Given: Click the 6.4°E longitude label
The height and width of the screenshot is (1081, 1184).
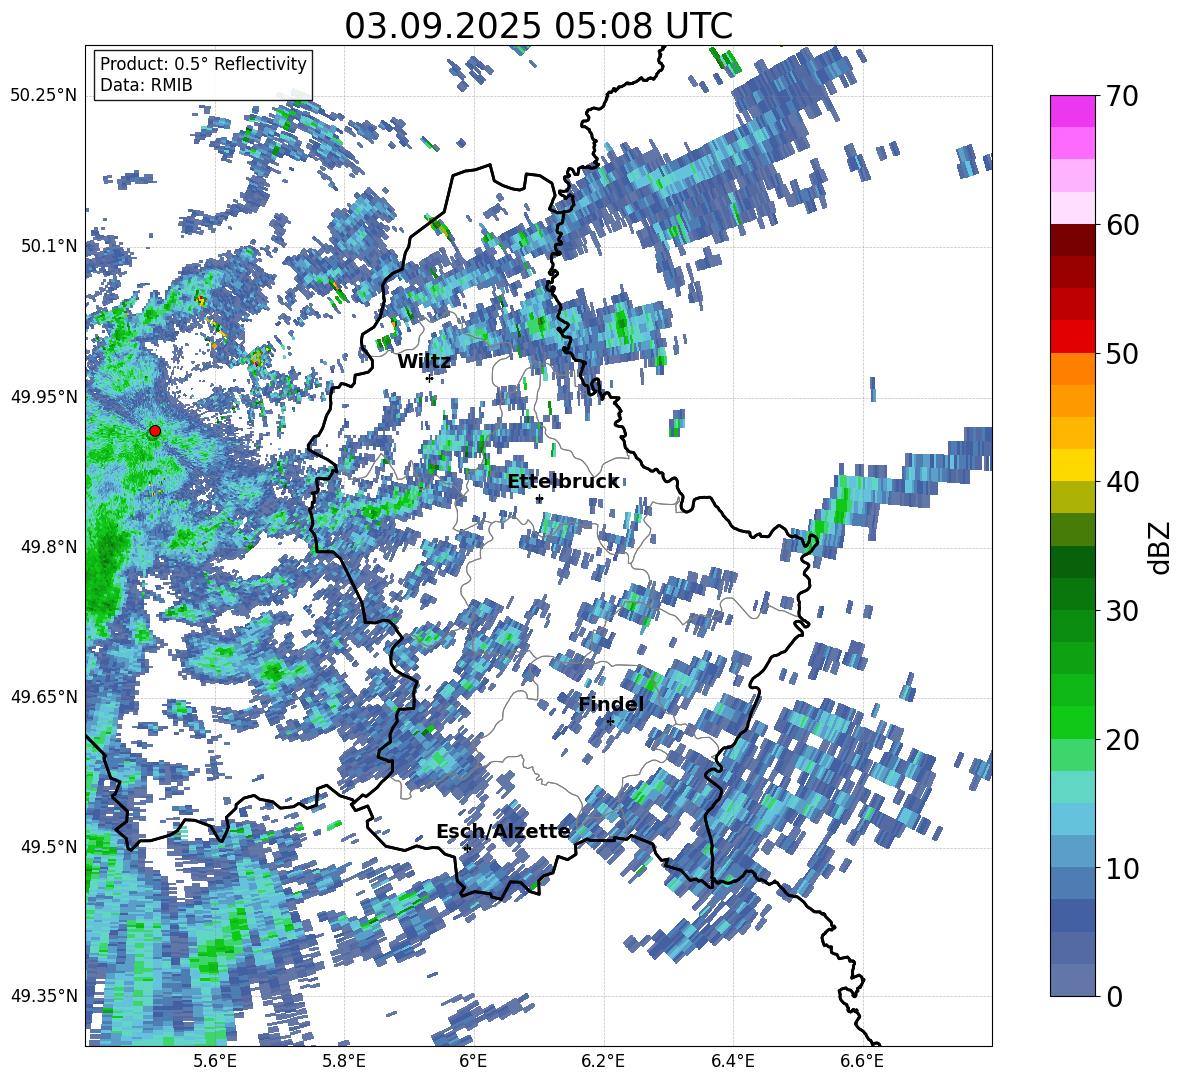Looking at the screenshot, I should [x=732, y=1061].
